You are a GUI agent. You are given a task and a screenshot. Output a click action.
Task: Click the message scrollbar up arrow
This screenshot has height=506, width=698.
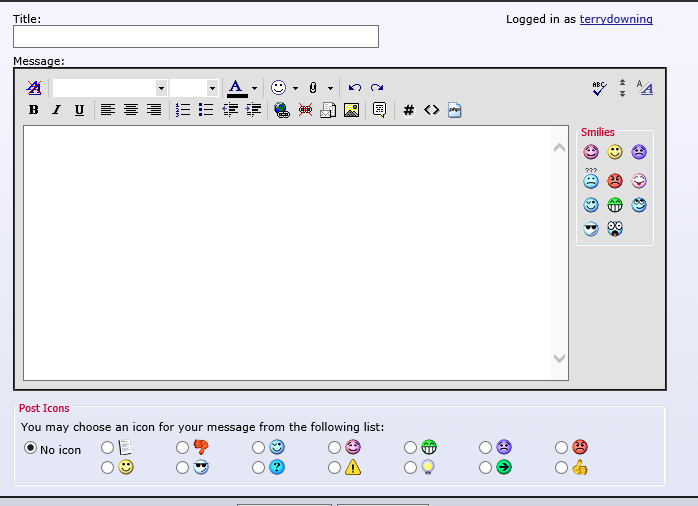pos(560,148)
